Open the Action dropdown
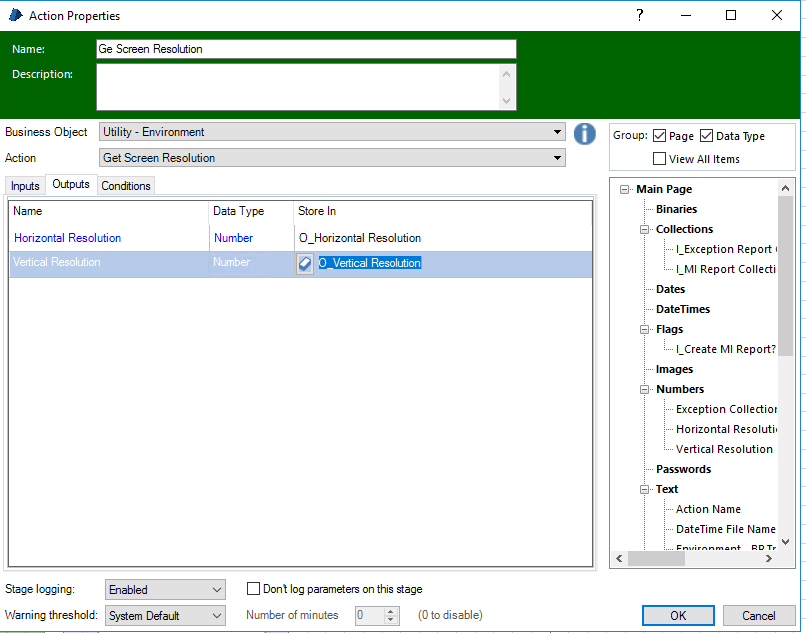 click(557, 158)
